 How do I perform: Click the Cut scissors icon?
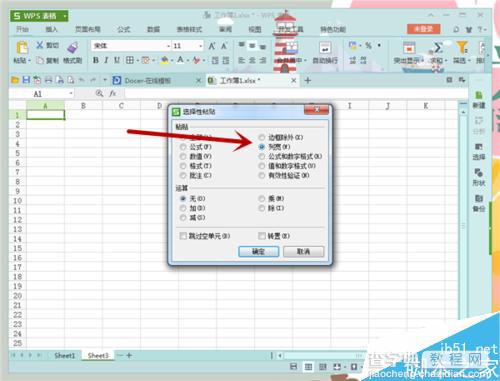[40, 45]
